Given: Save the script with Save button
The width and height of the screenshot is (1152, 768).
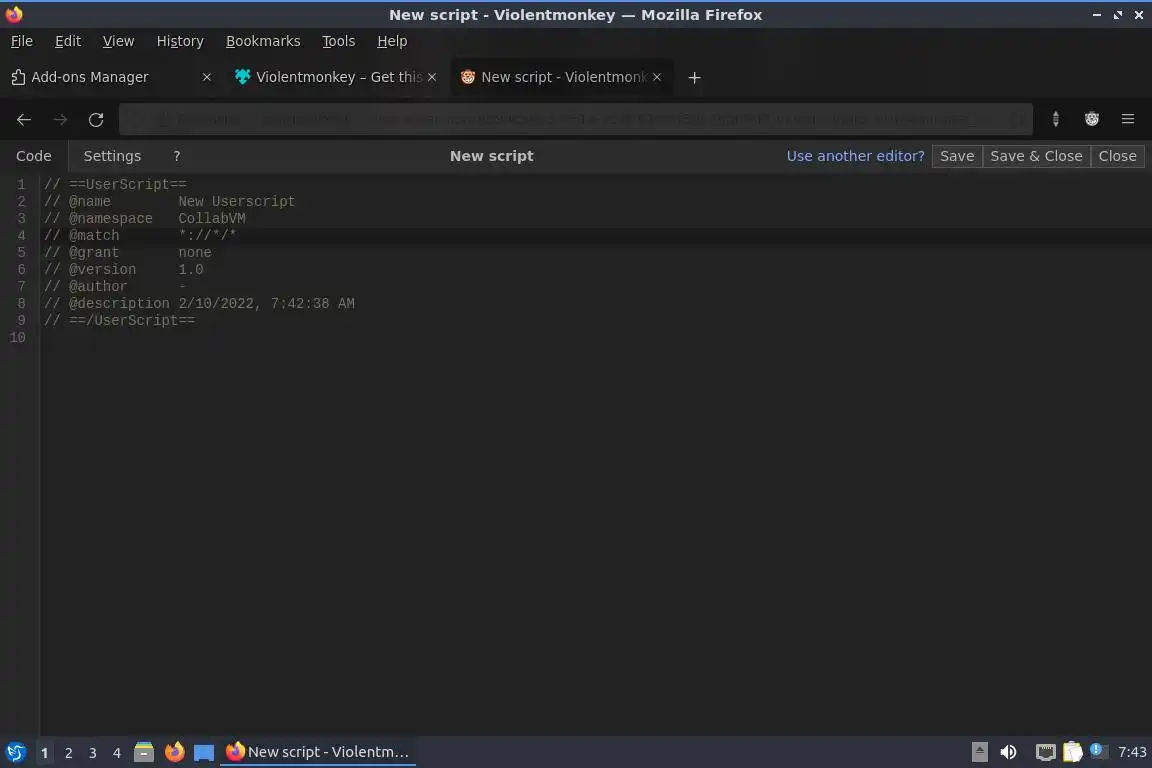Looking at the screenshot, I should click(x=957, y=156).
